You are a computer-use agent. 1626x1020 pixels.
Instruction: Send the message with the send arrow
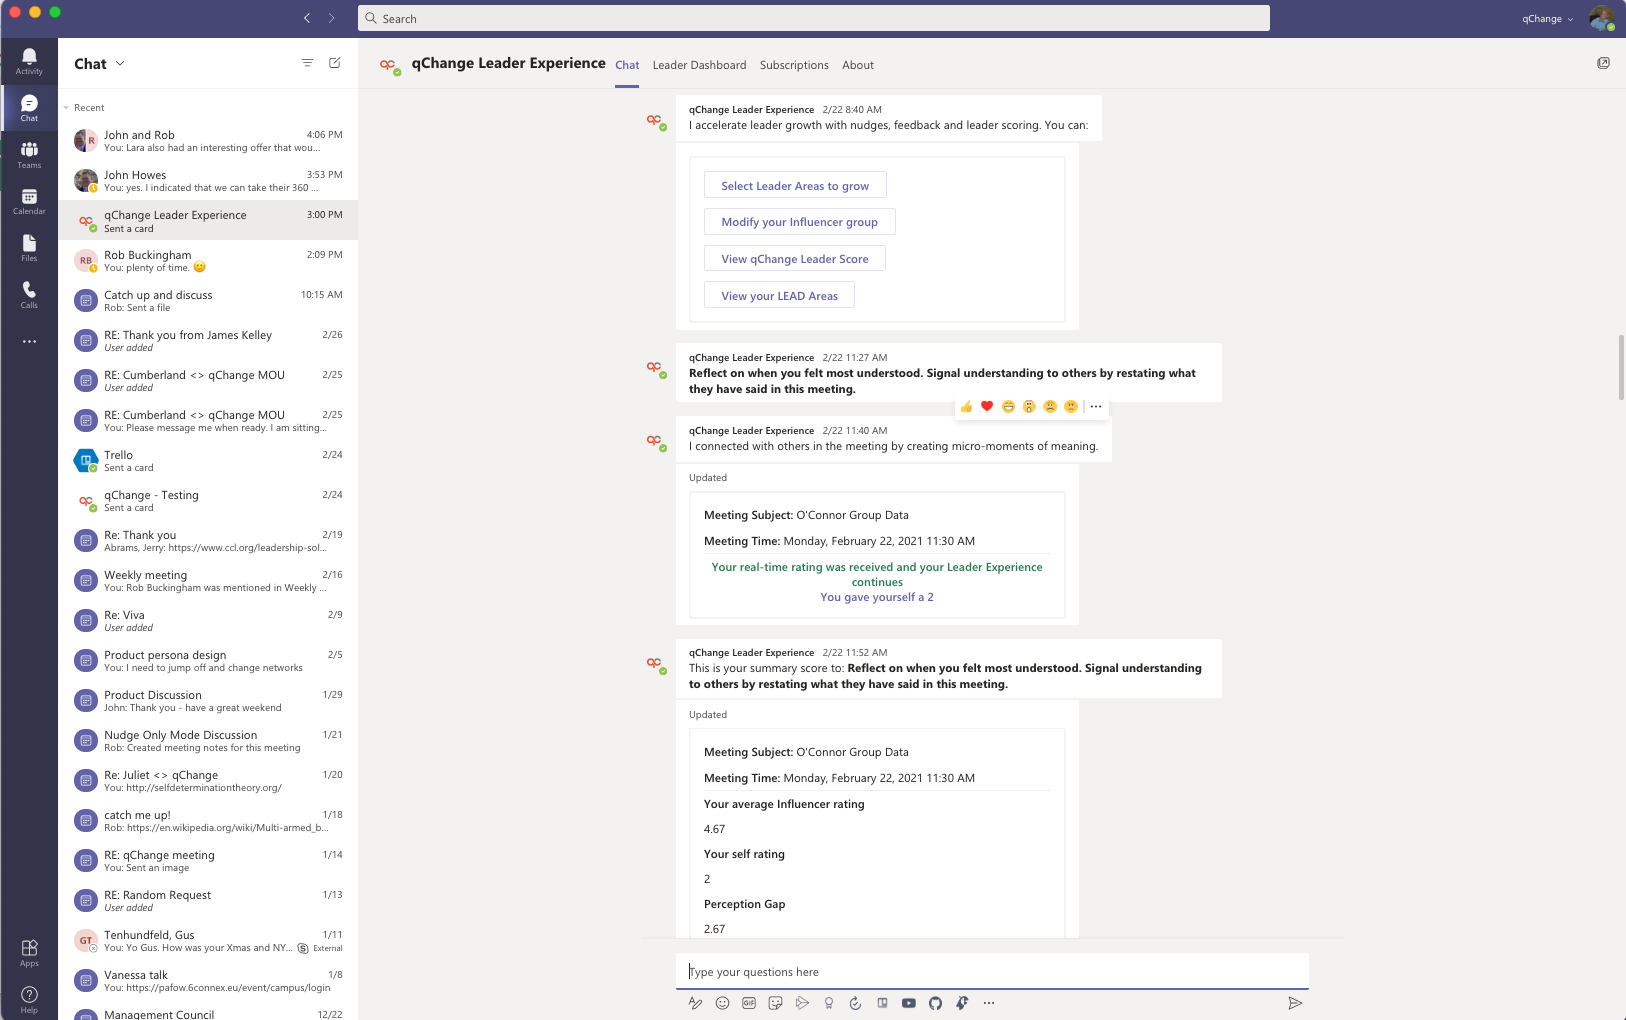[1295, 1003]
